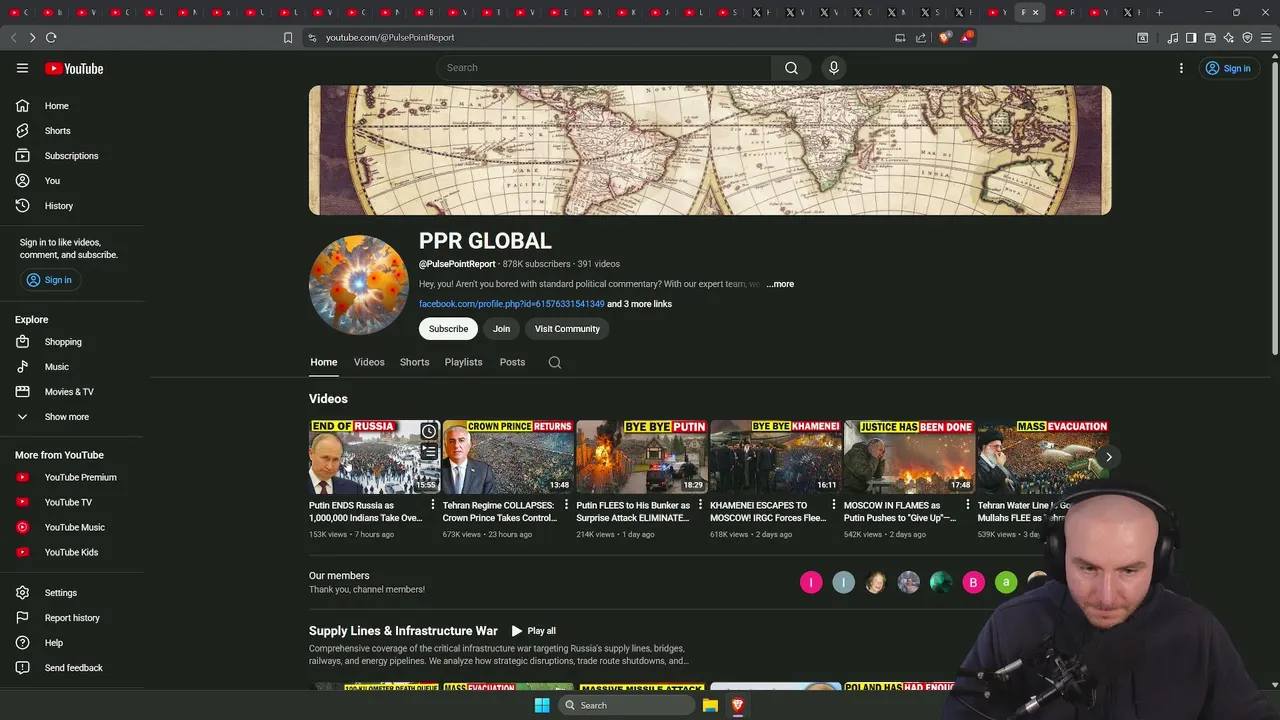Open options for Putin FLEES video
The height and width of the screenshot is (720, 1280).
pos(700,505)
